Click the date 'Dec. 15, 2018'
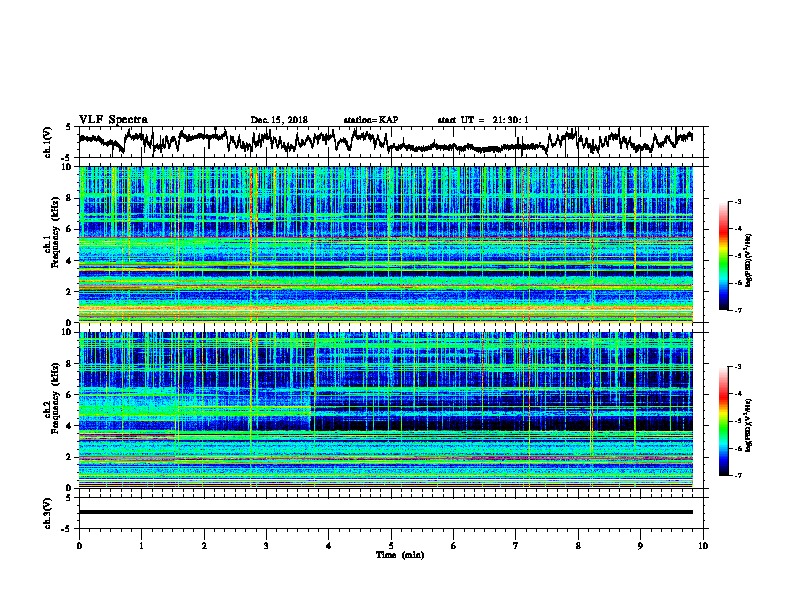This screenshot has width=792, height=612. pyautogui.click(x=279, y=120)
